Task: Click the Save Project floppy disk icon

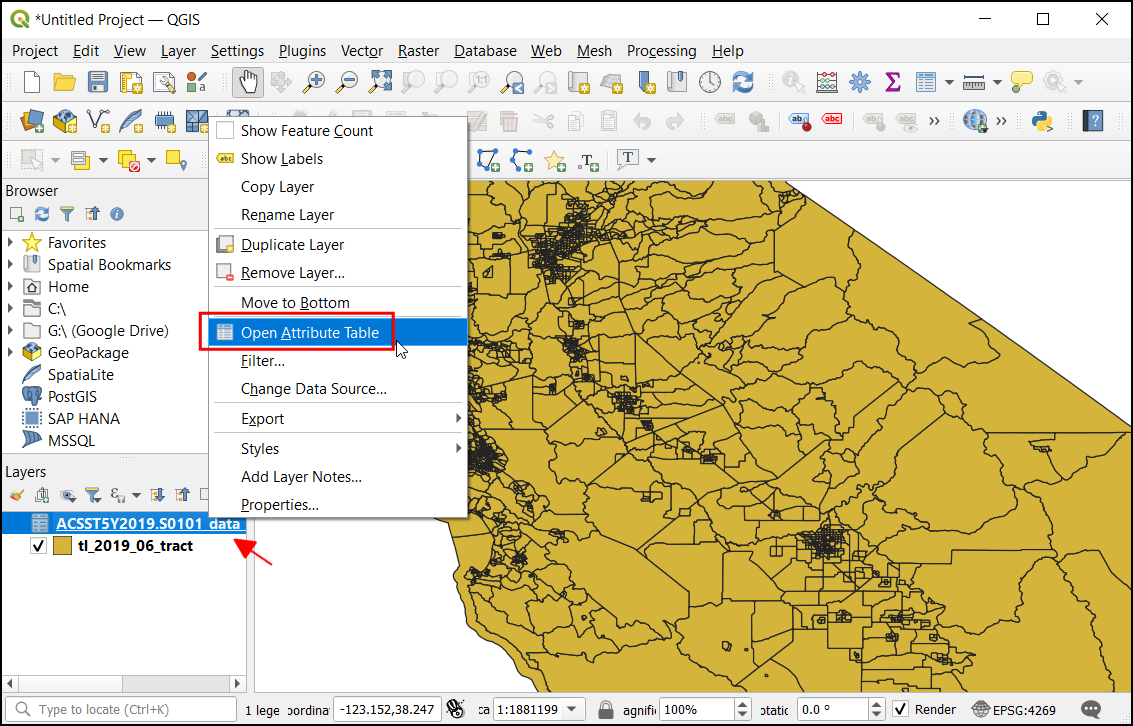Action: (98, 82)
